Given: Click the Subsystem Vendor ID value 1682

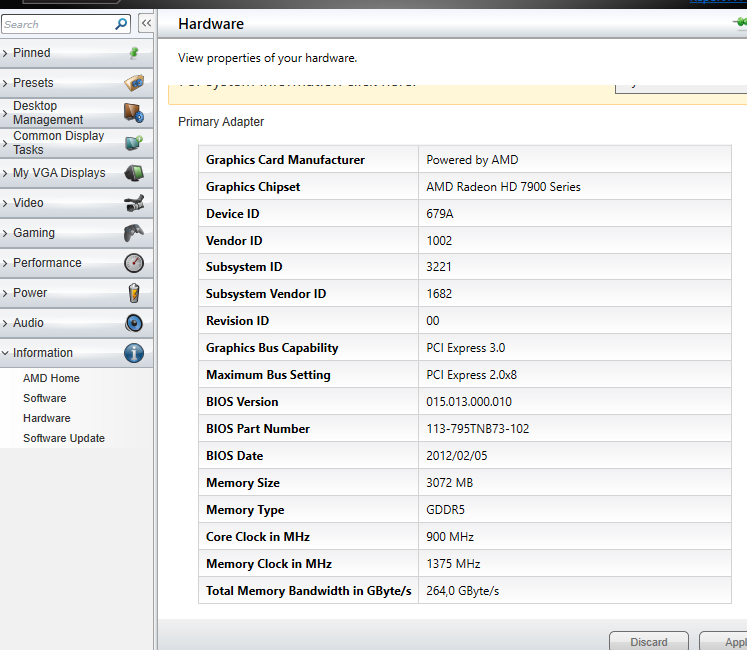Looking at the screenshot, I should pos(439,294).
